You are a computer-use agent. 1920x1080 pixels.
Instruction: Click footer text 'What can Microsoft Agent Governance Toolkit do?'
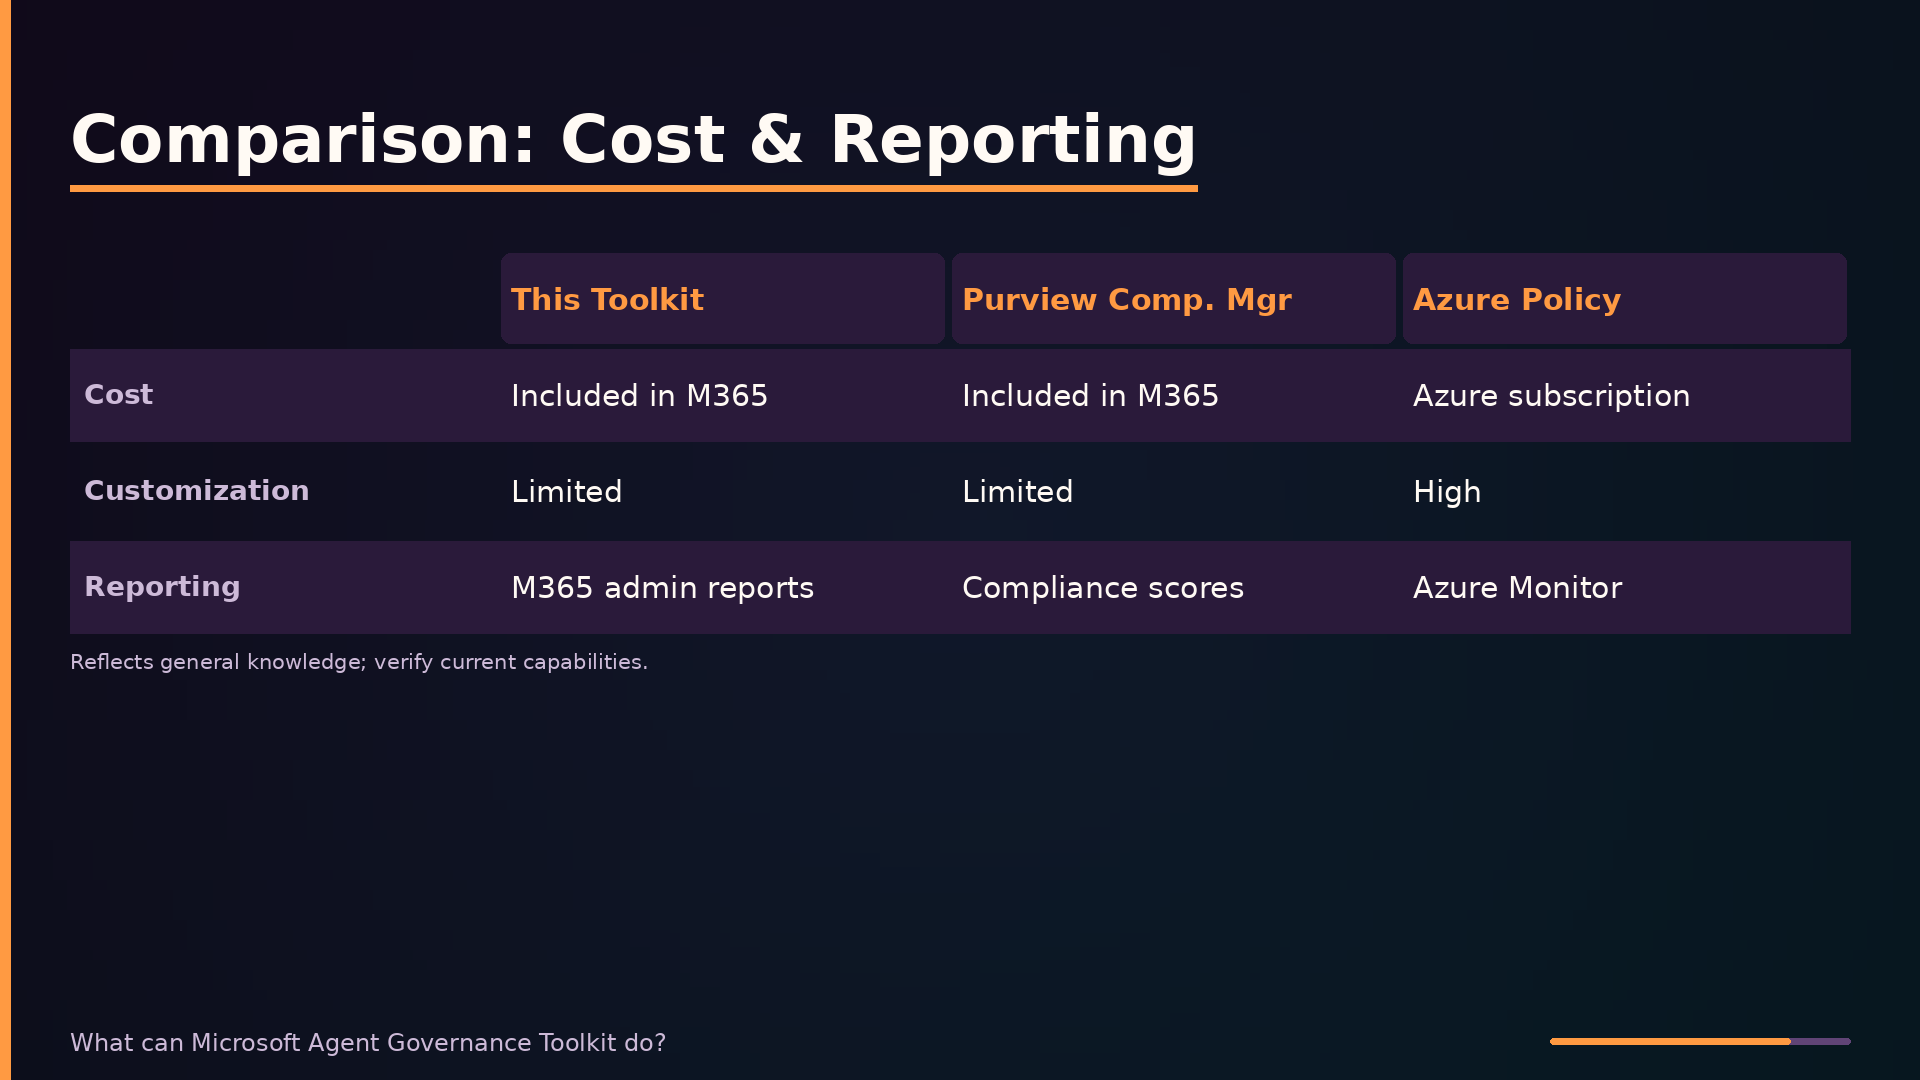click(x=368, y=1043)
